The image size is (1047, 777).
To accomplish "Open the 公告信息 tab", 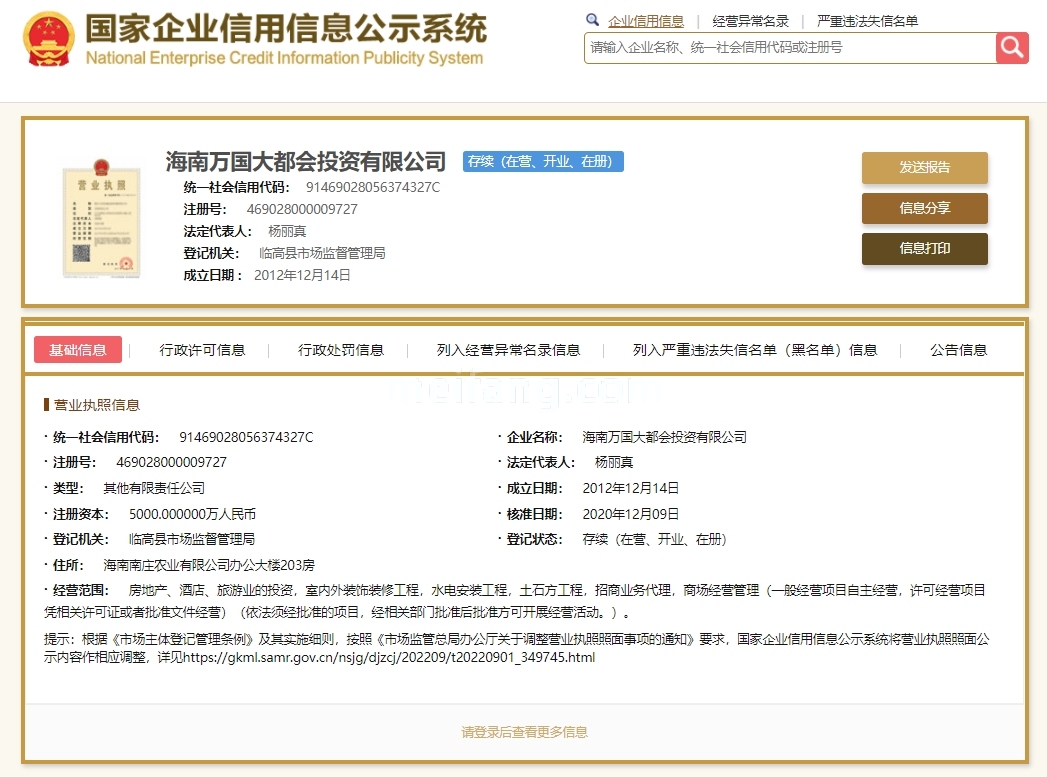I will pyautogui.click(x=958, y=350).
